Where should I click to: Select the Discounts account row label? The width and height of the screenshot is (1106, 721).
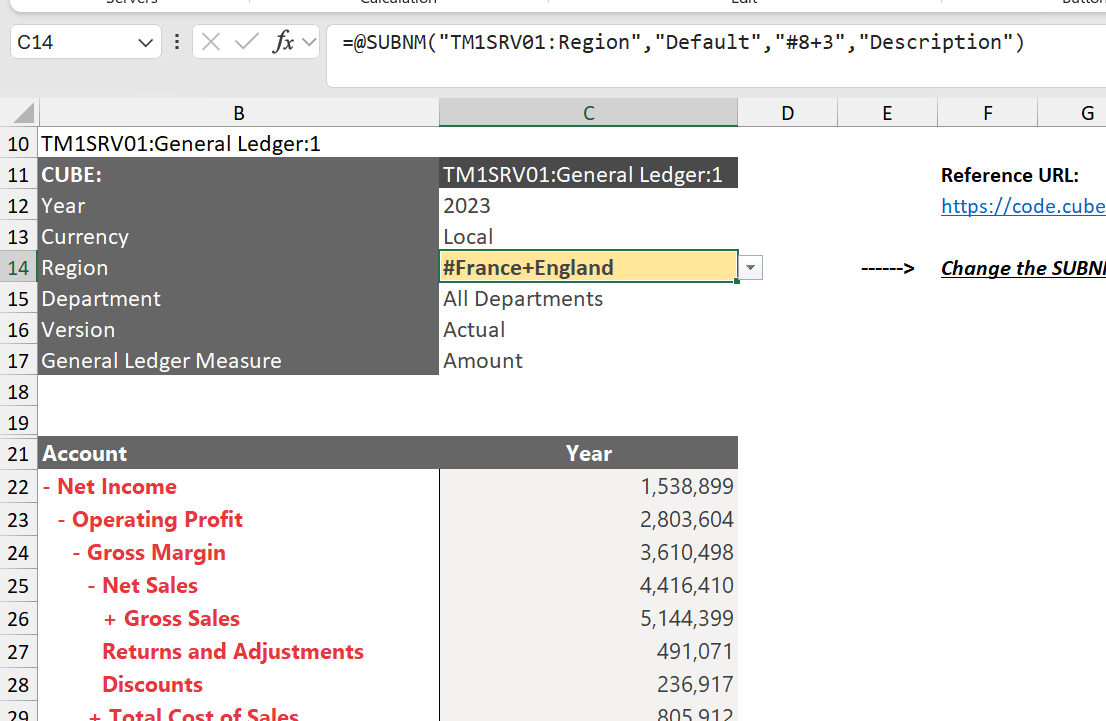click(152, 685)
